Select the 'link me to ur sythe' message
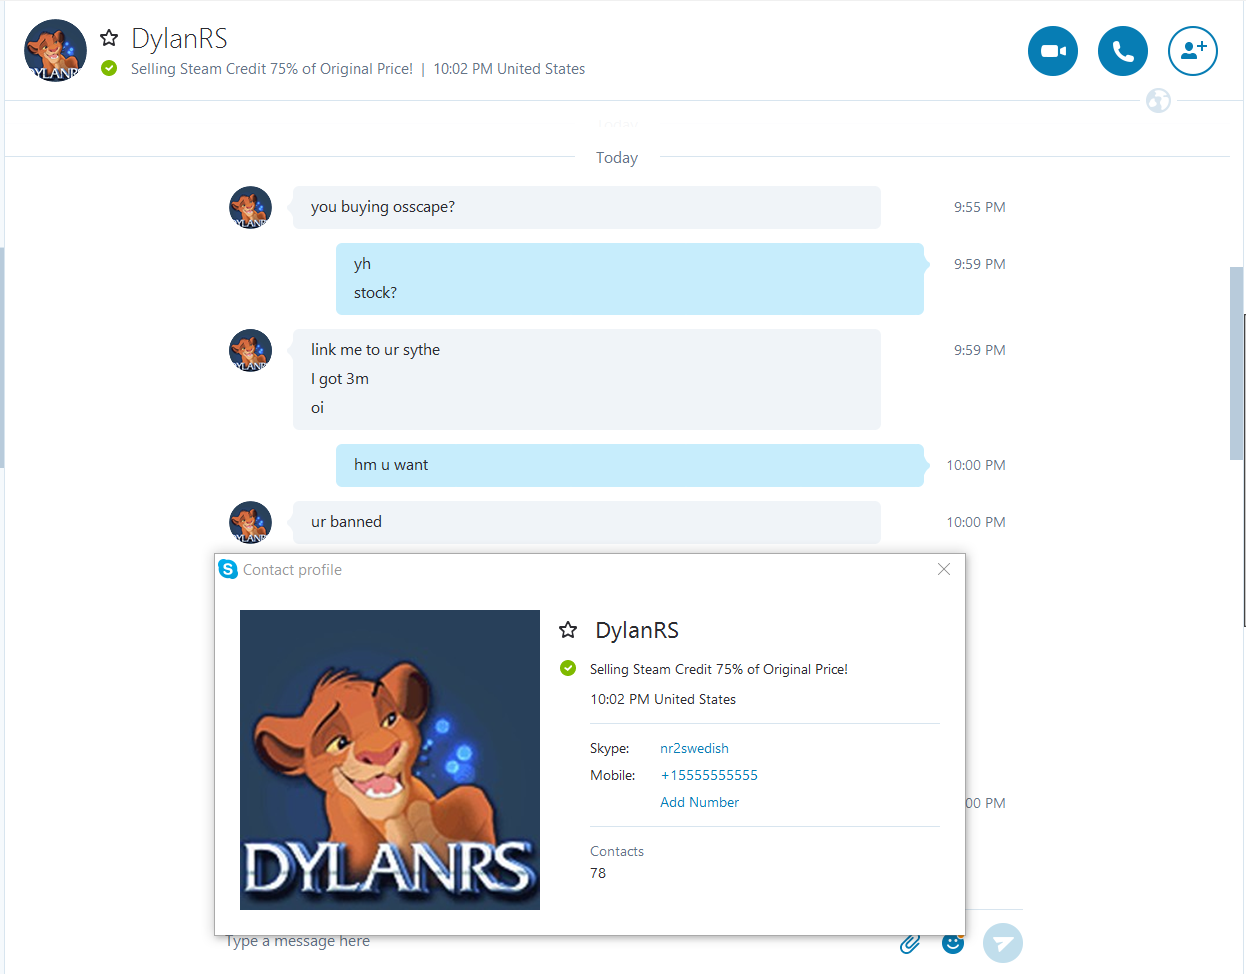The image size is (1246, 974). [375, 350]
